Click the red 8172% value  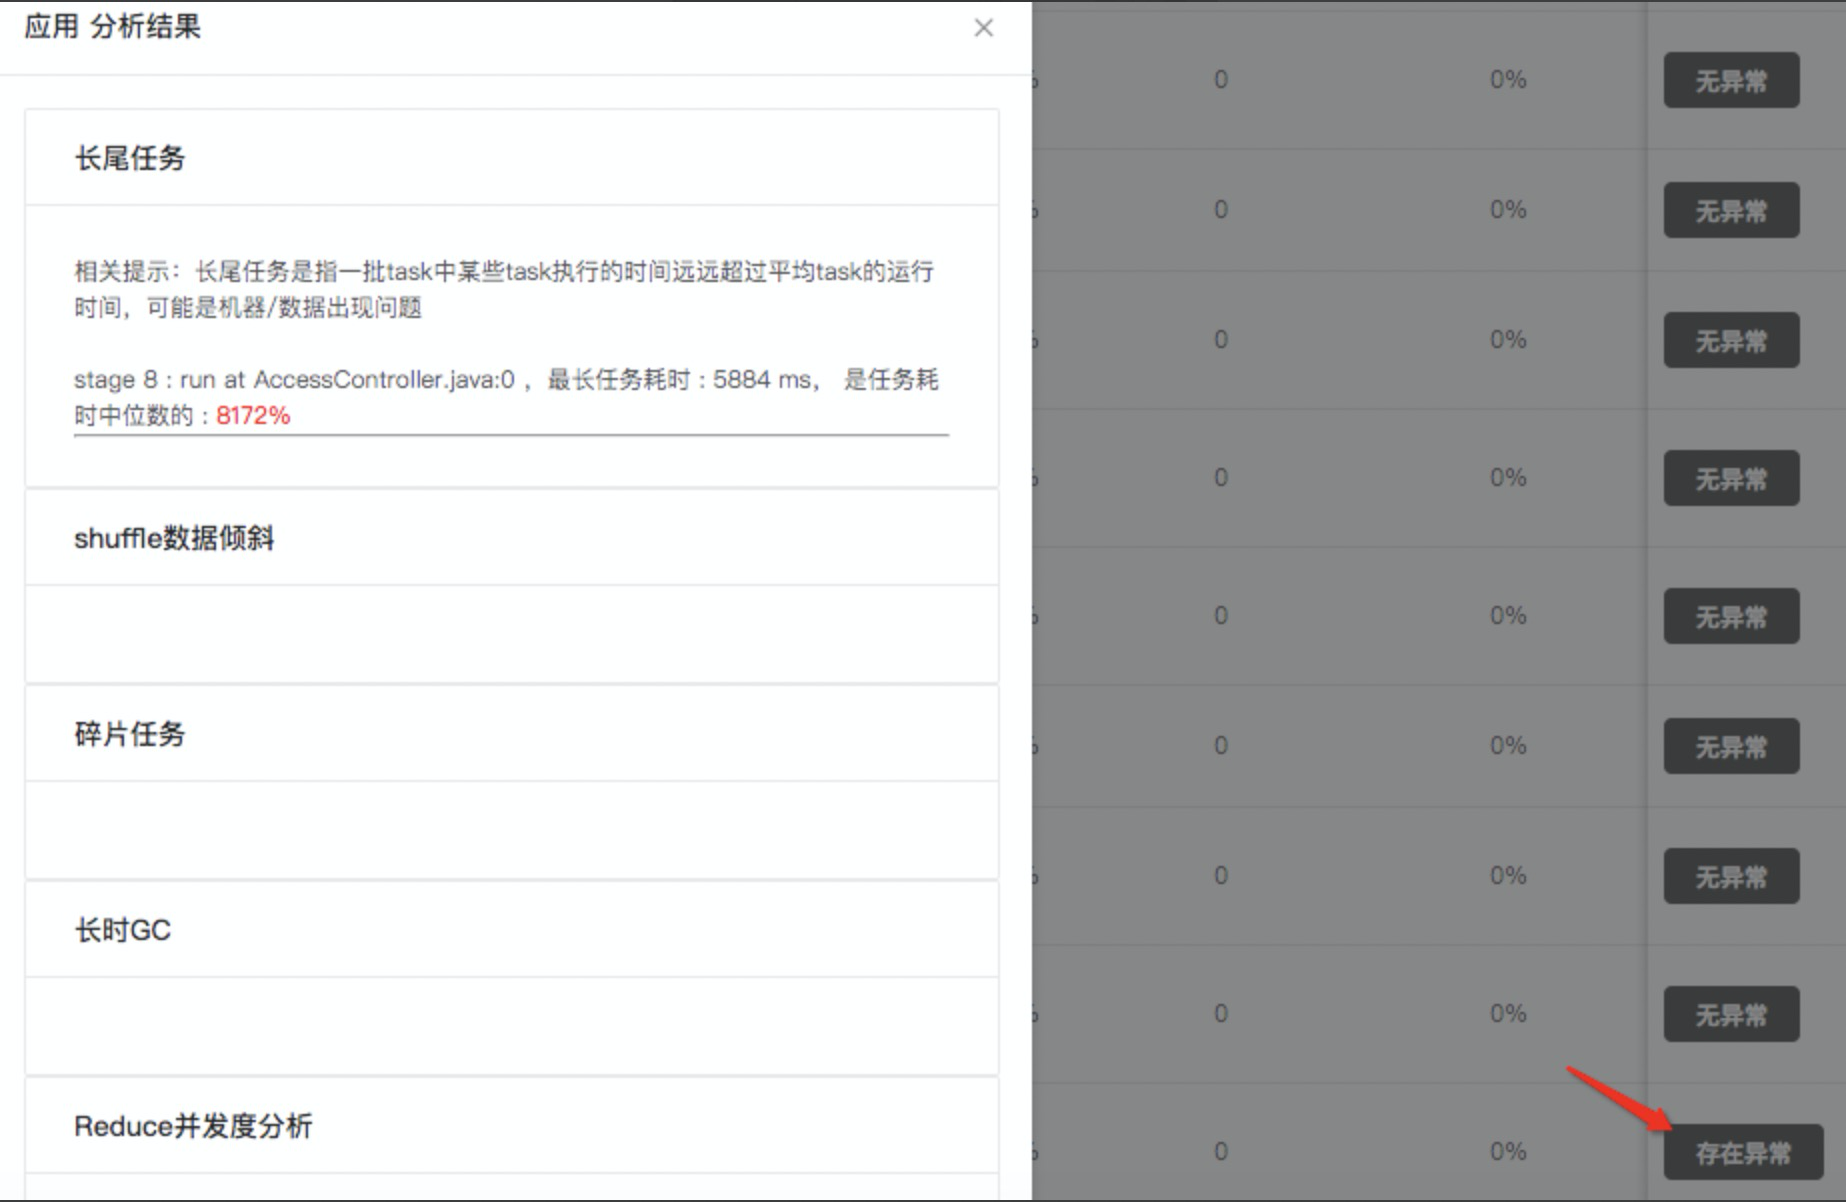click(253, 415)
